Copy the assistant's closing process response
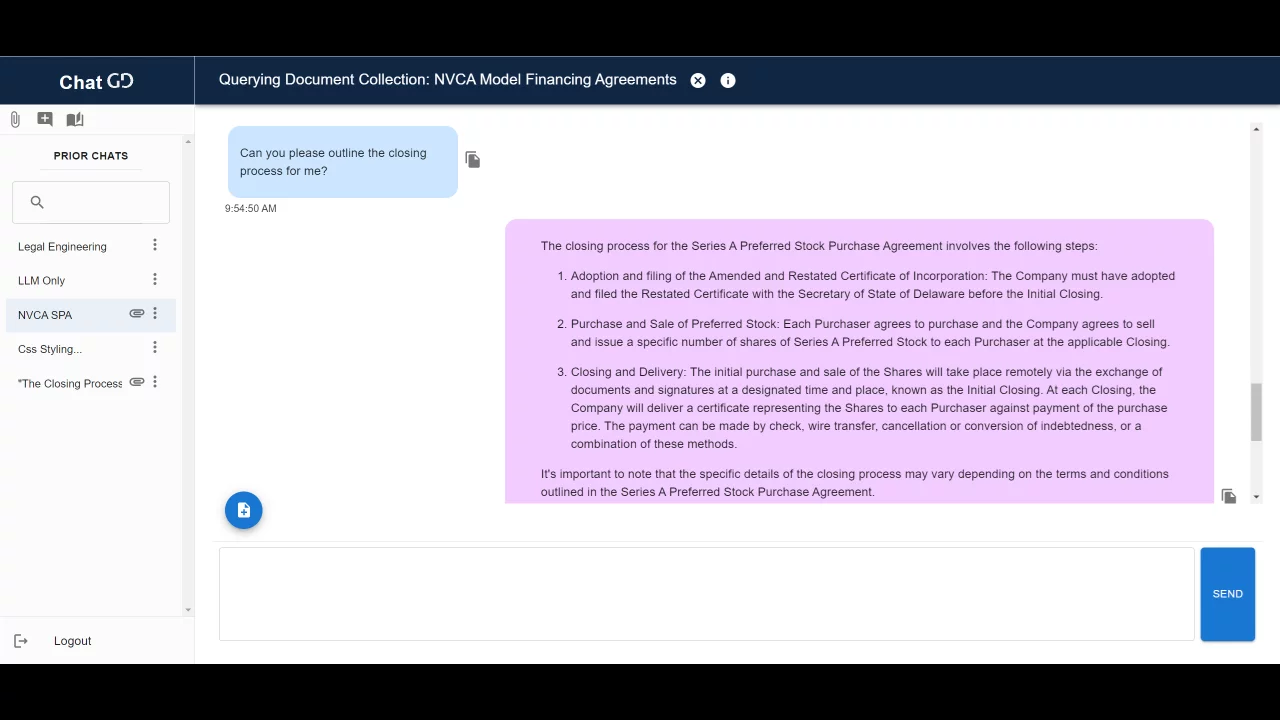The width and height of the screenshot is (1280, 720). coord(1229,496)
